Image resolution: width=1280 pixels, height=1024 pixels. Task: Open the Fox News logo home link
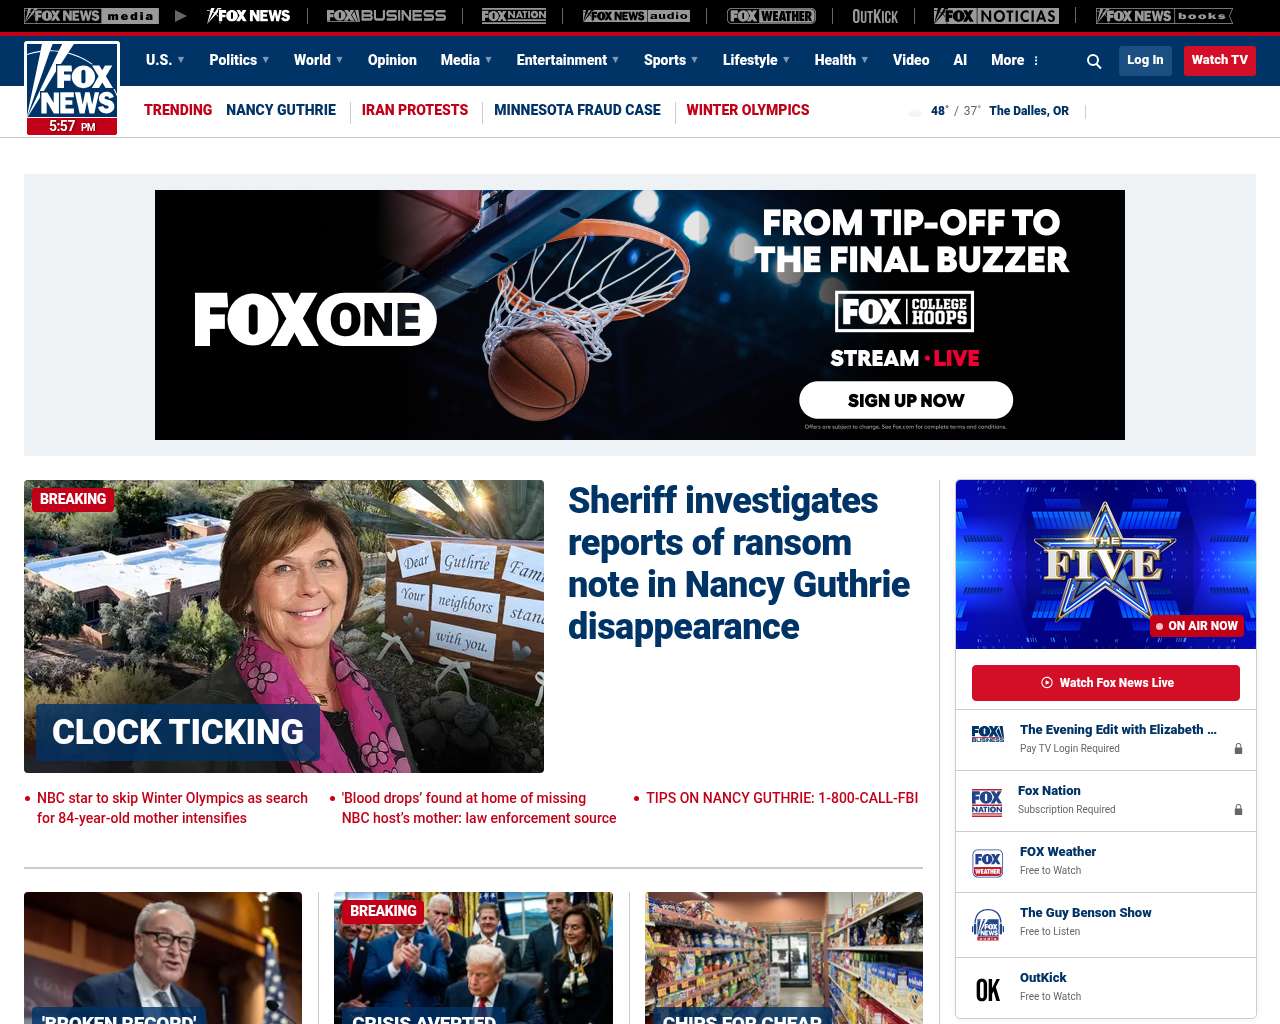tap(72, 88)
